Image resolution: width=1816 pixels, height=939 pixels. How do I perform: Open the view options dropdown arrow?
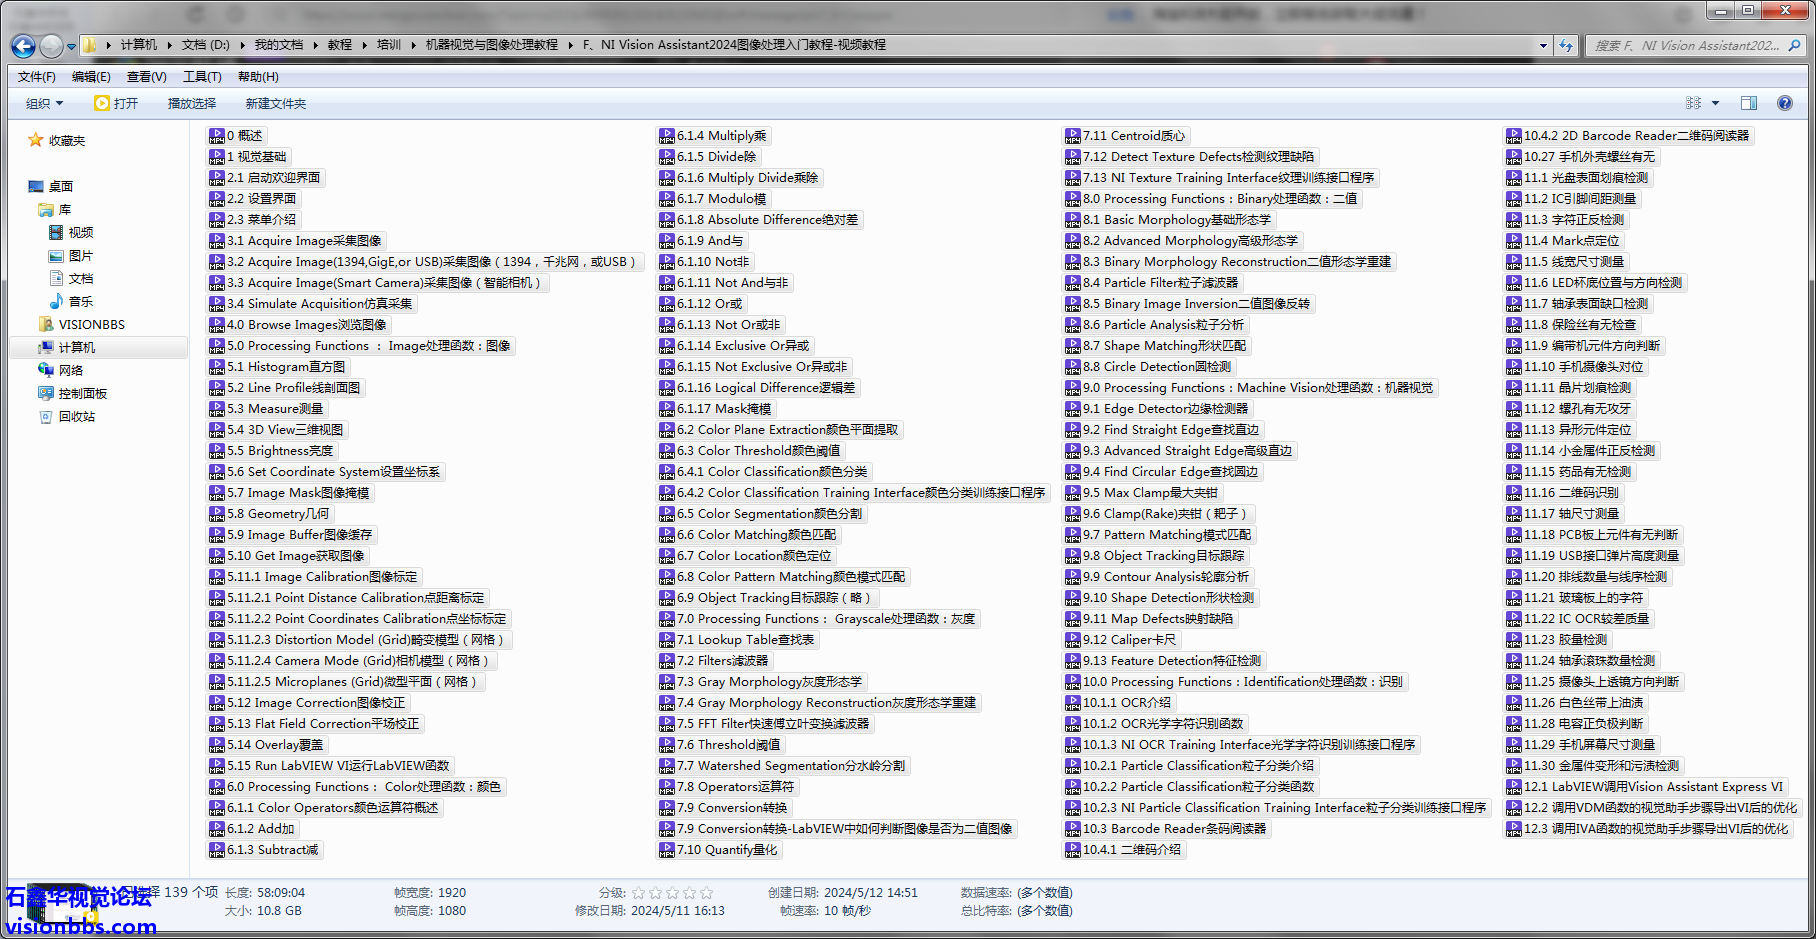pyautogui.click(x=1715, y=103)
